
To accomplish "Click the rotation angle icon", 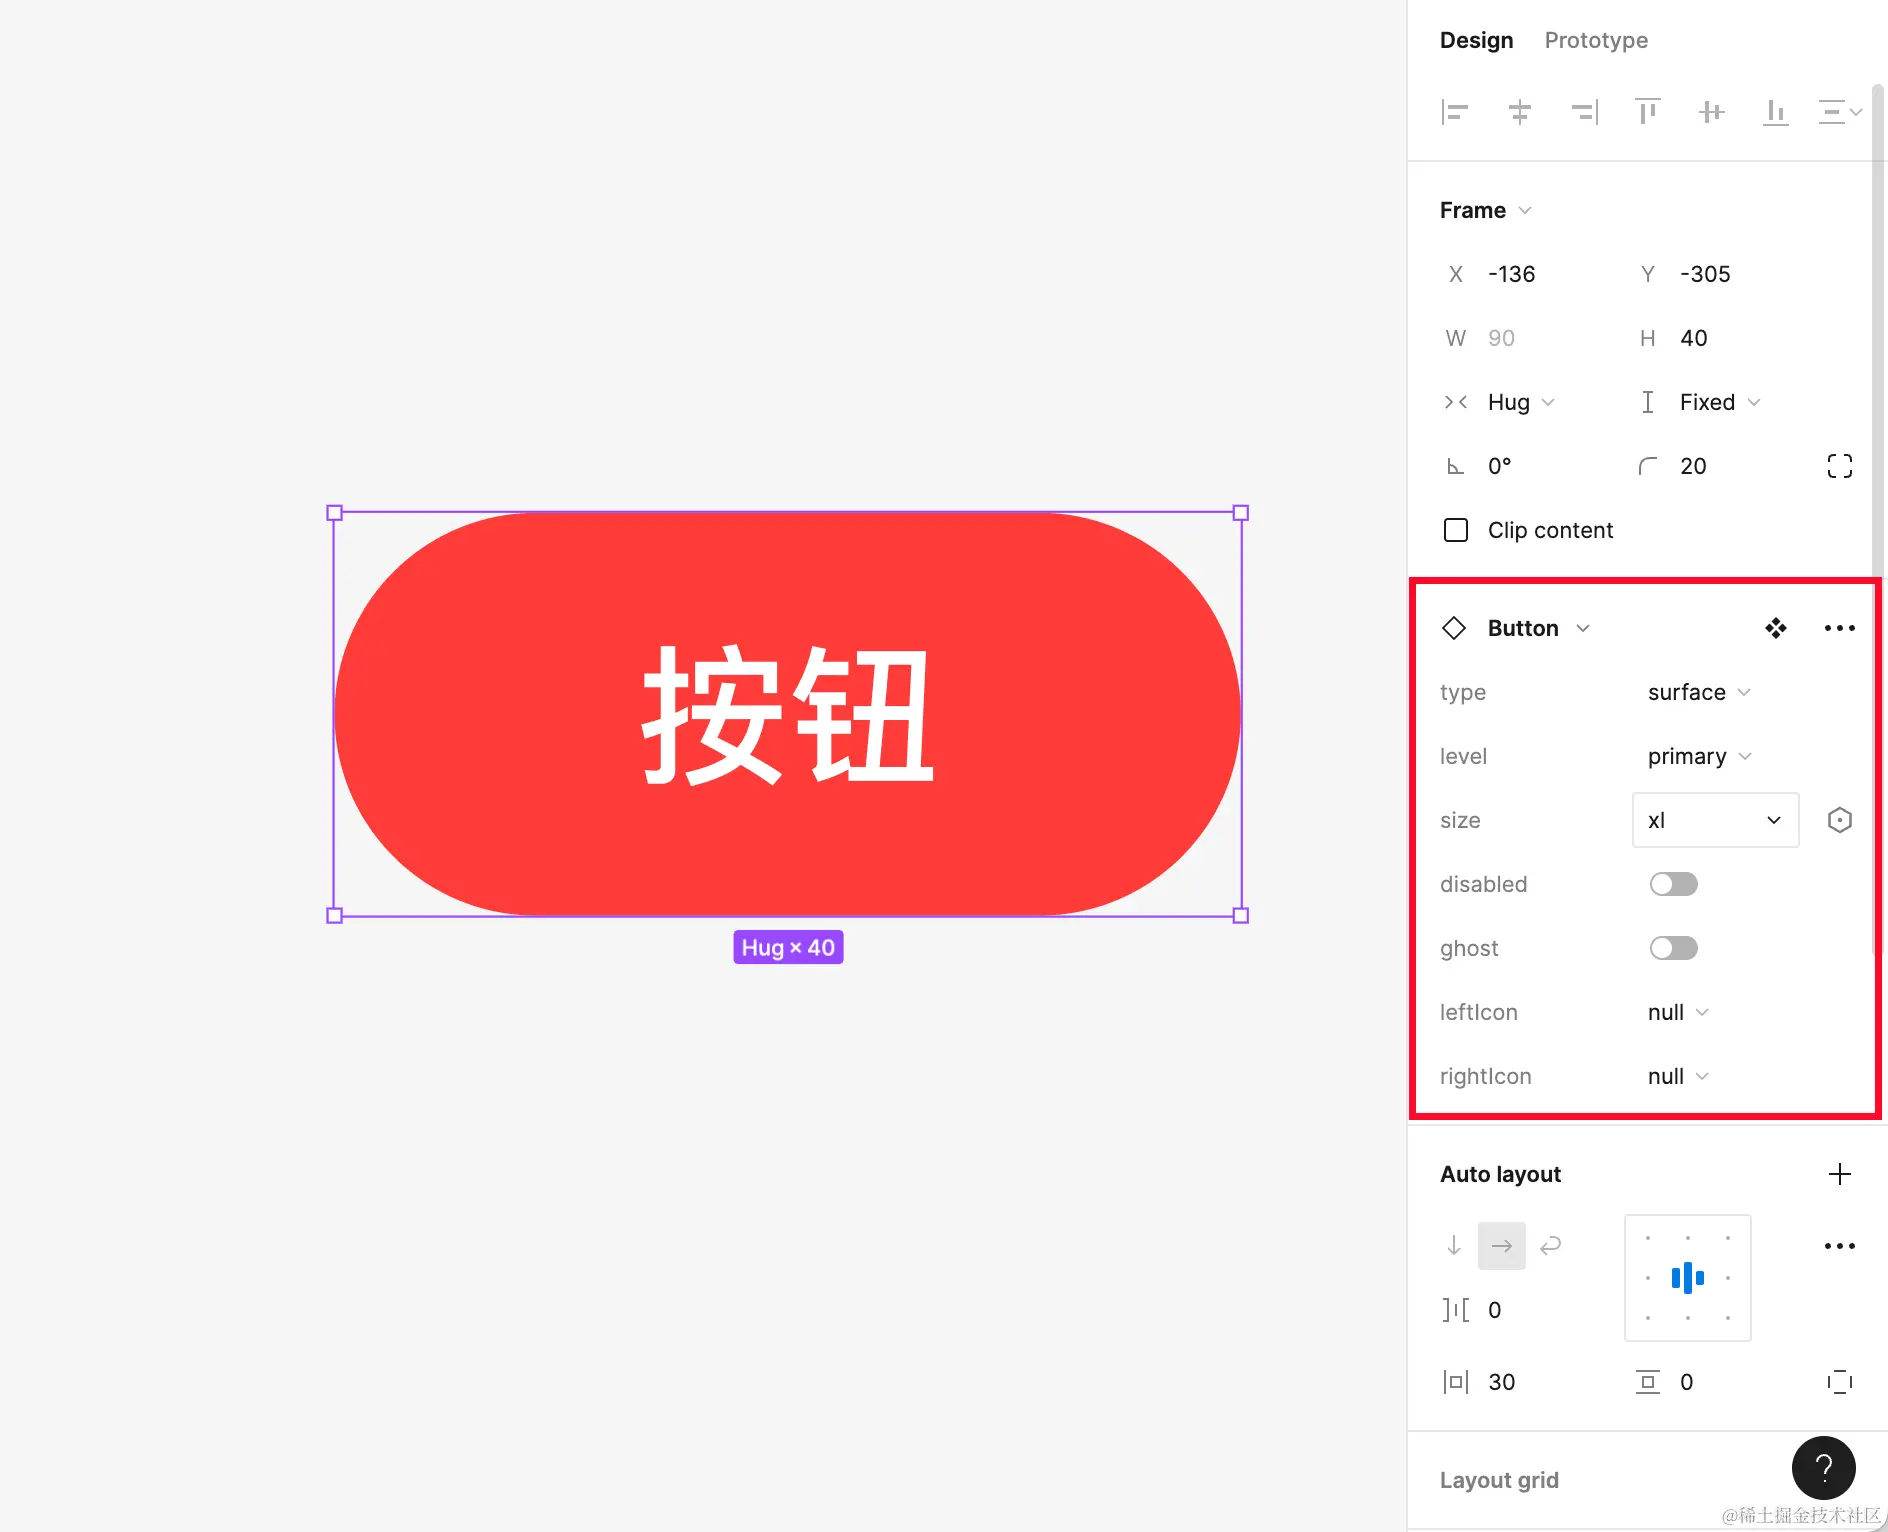I will point(1455,466).
